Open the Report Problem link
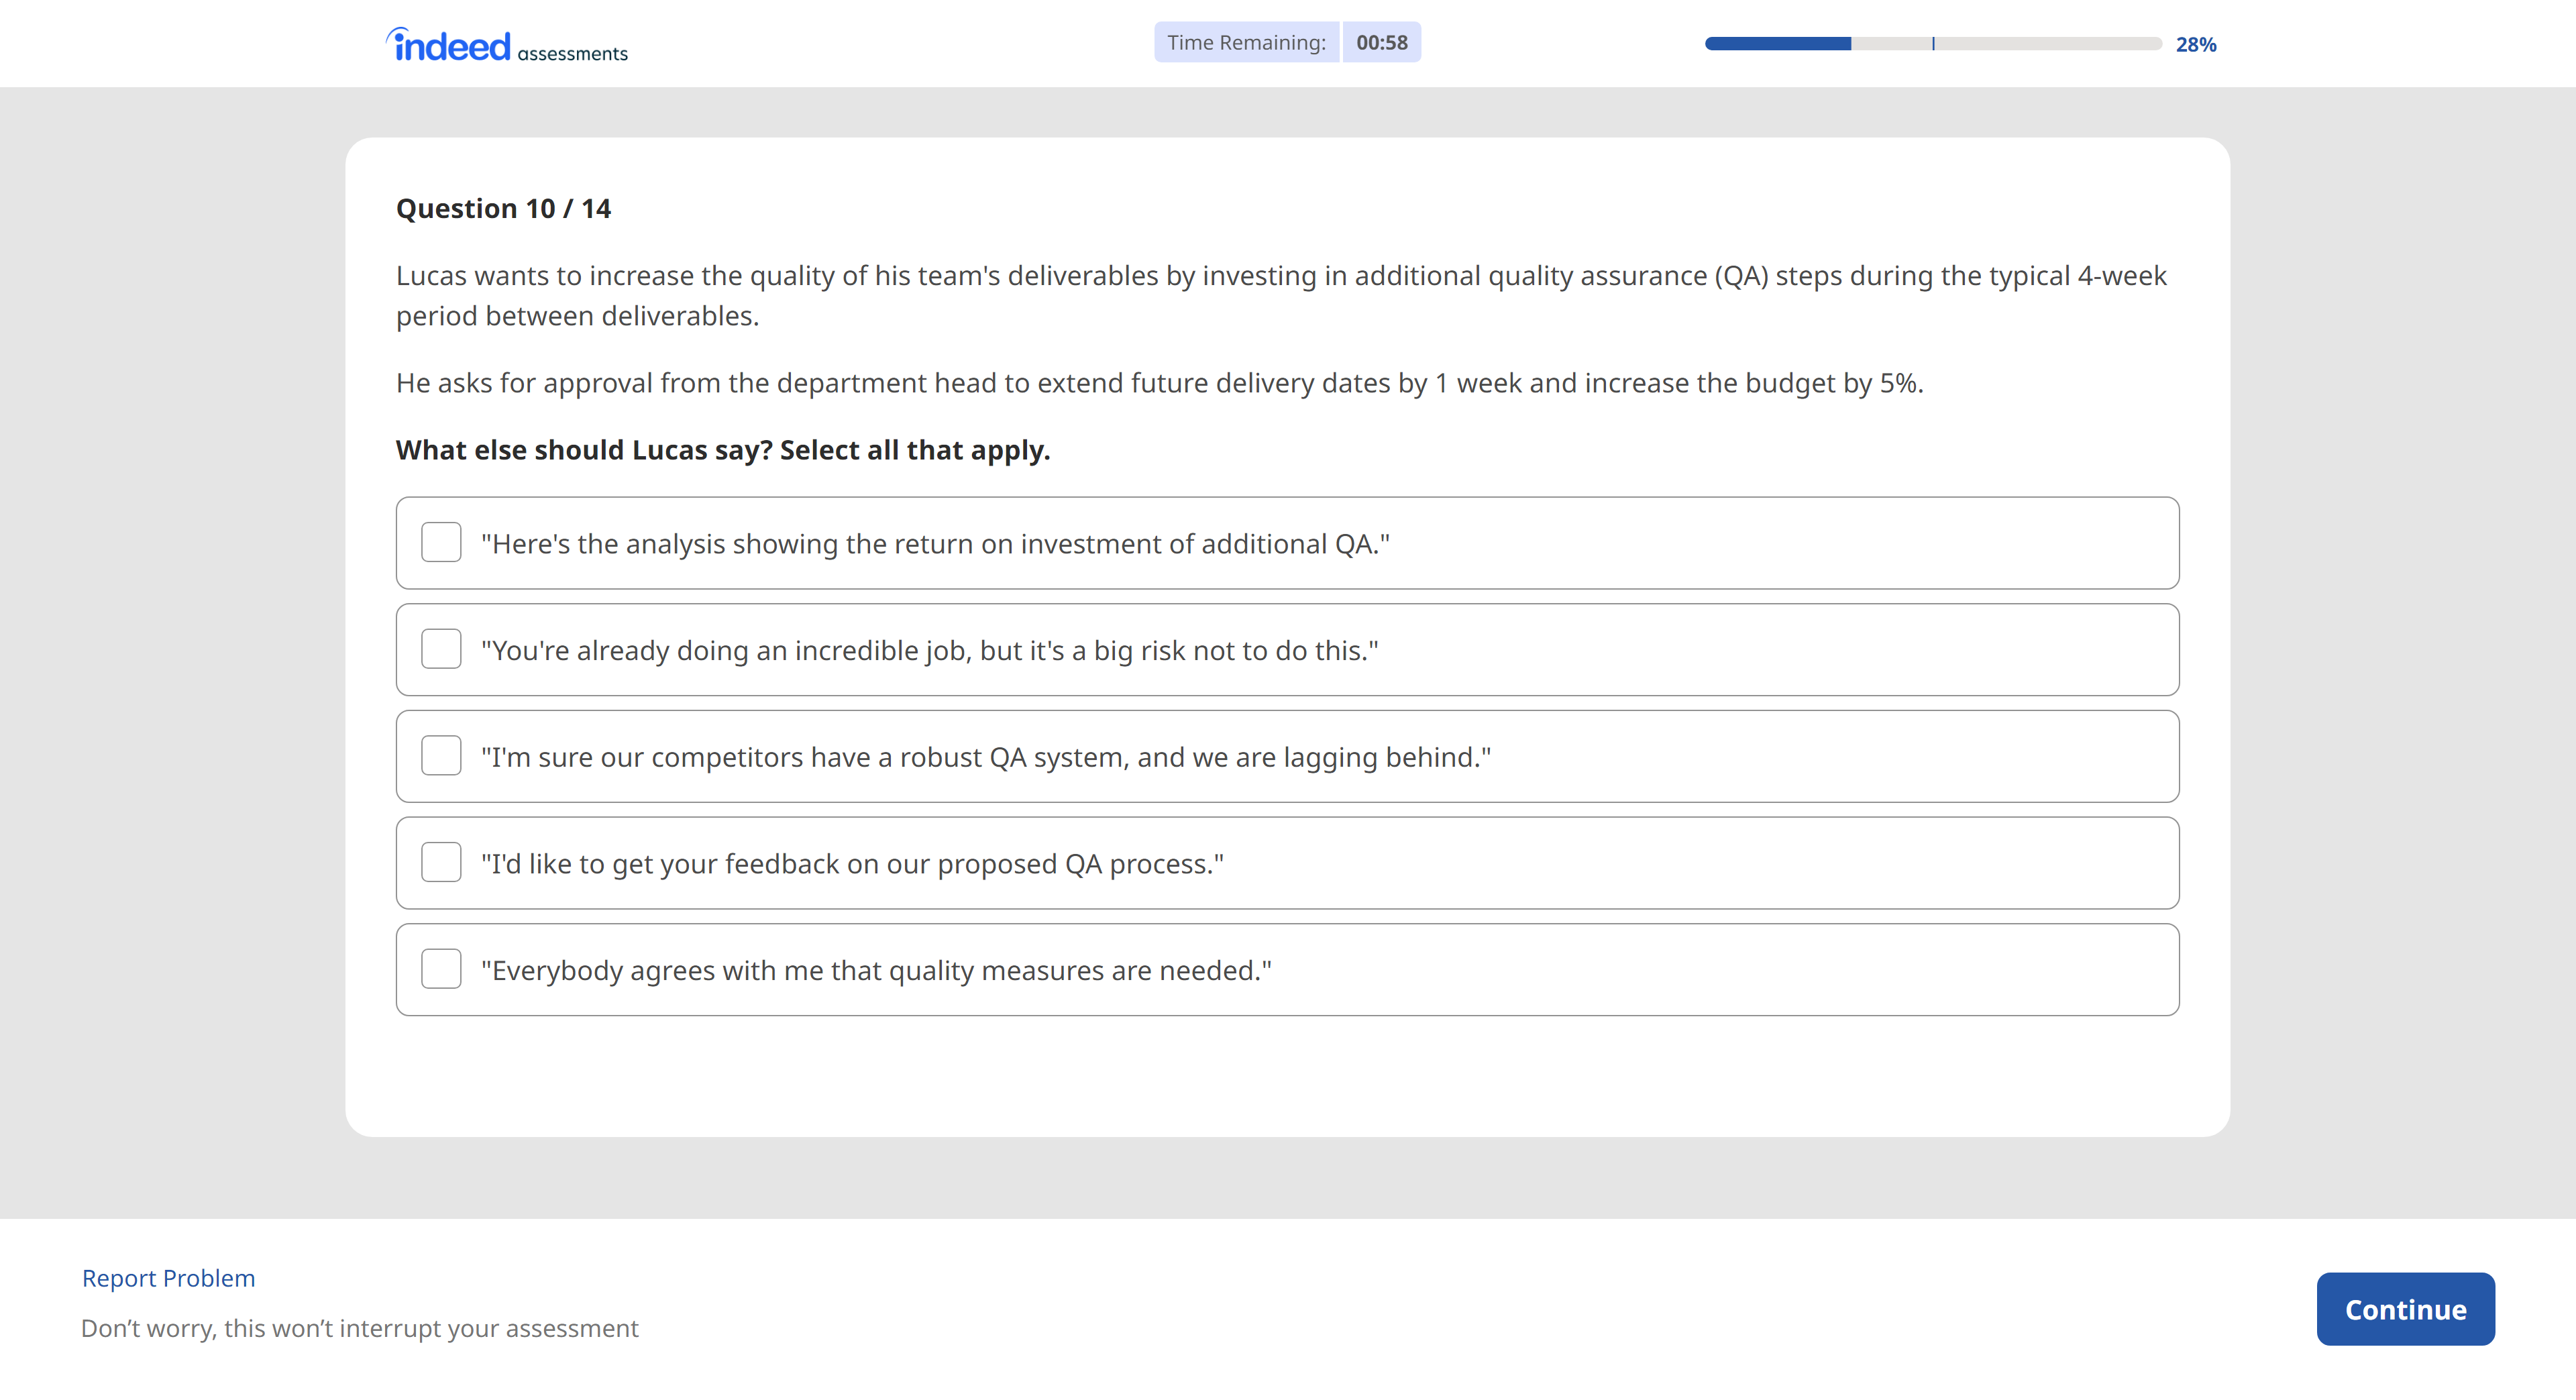Viewport: 2576px width, 1400px height. (x=168, y=1278)
